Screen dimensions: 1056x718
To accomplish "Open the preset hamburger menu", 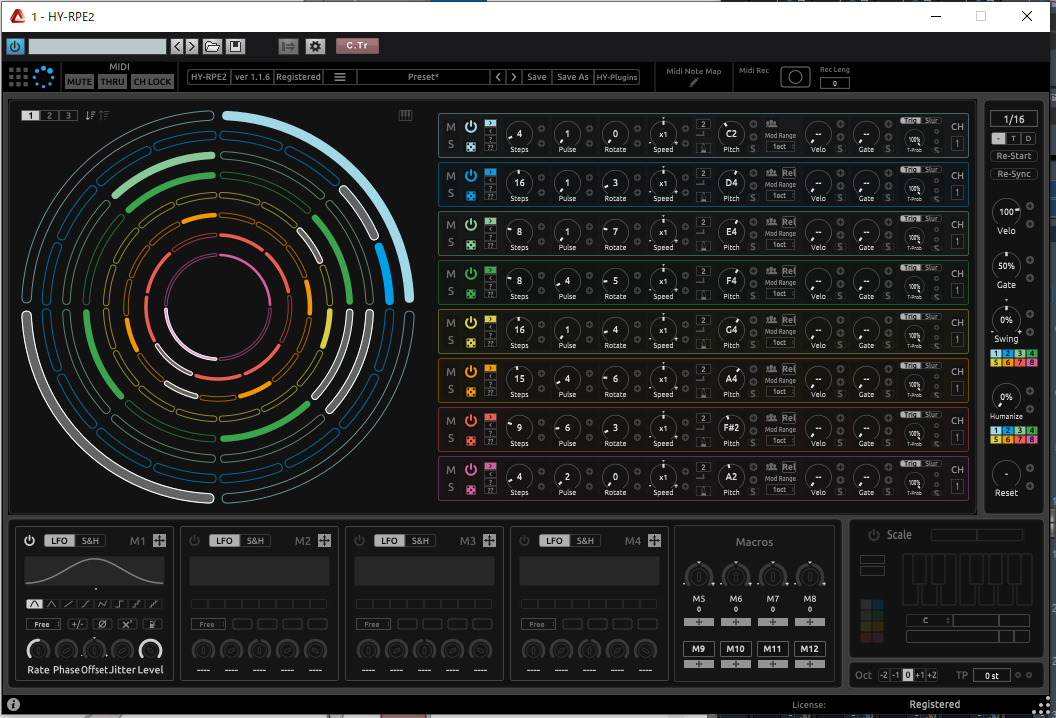I will click(x=340, y=77).
